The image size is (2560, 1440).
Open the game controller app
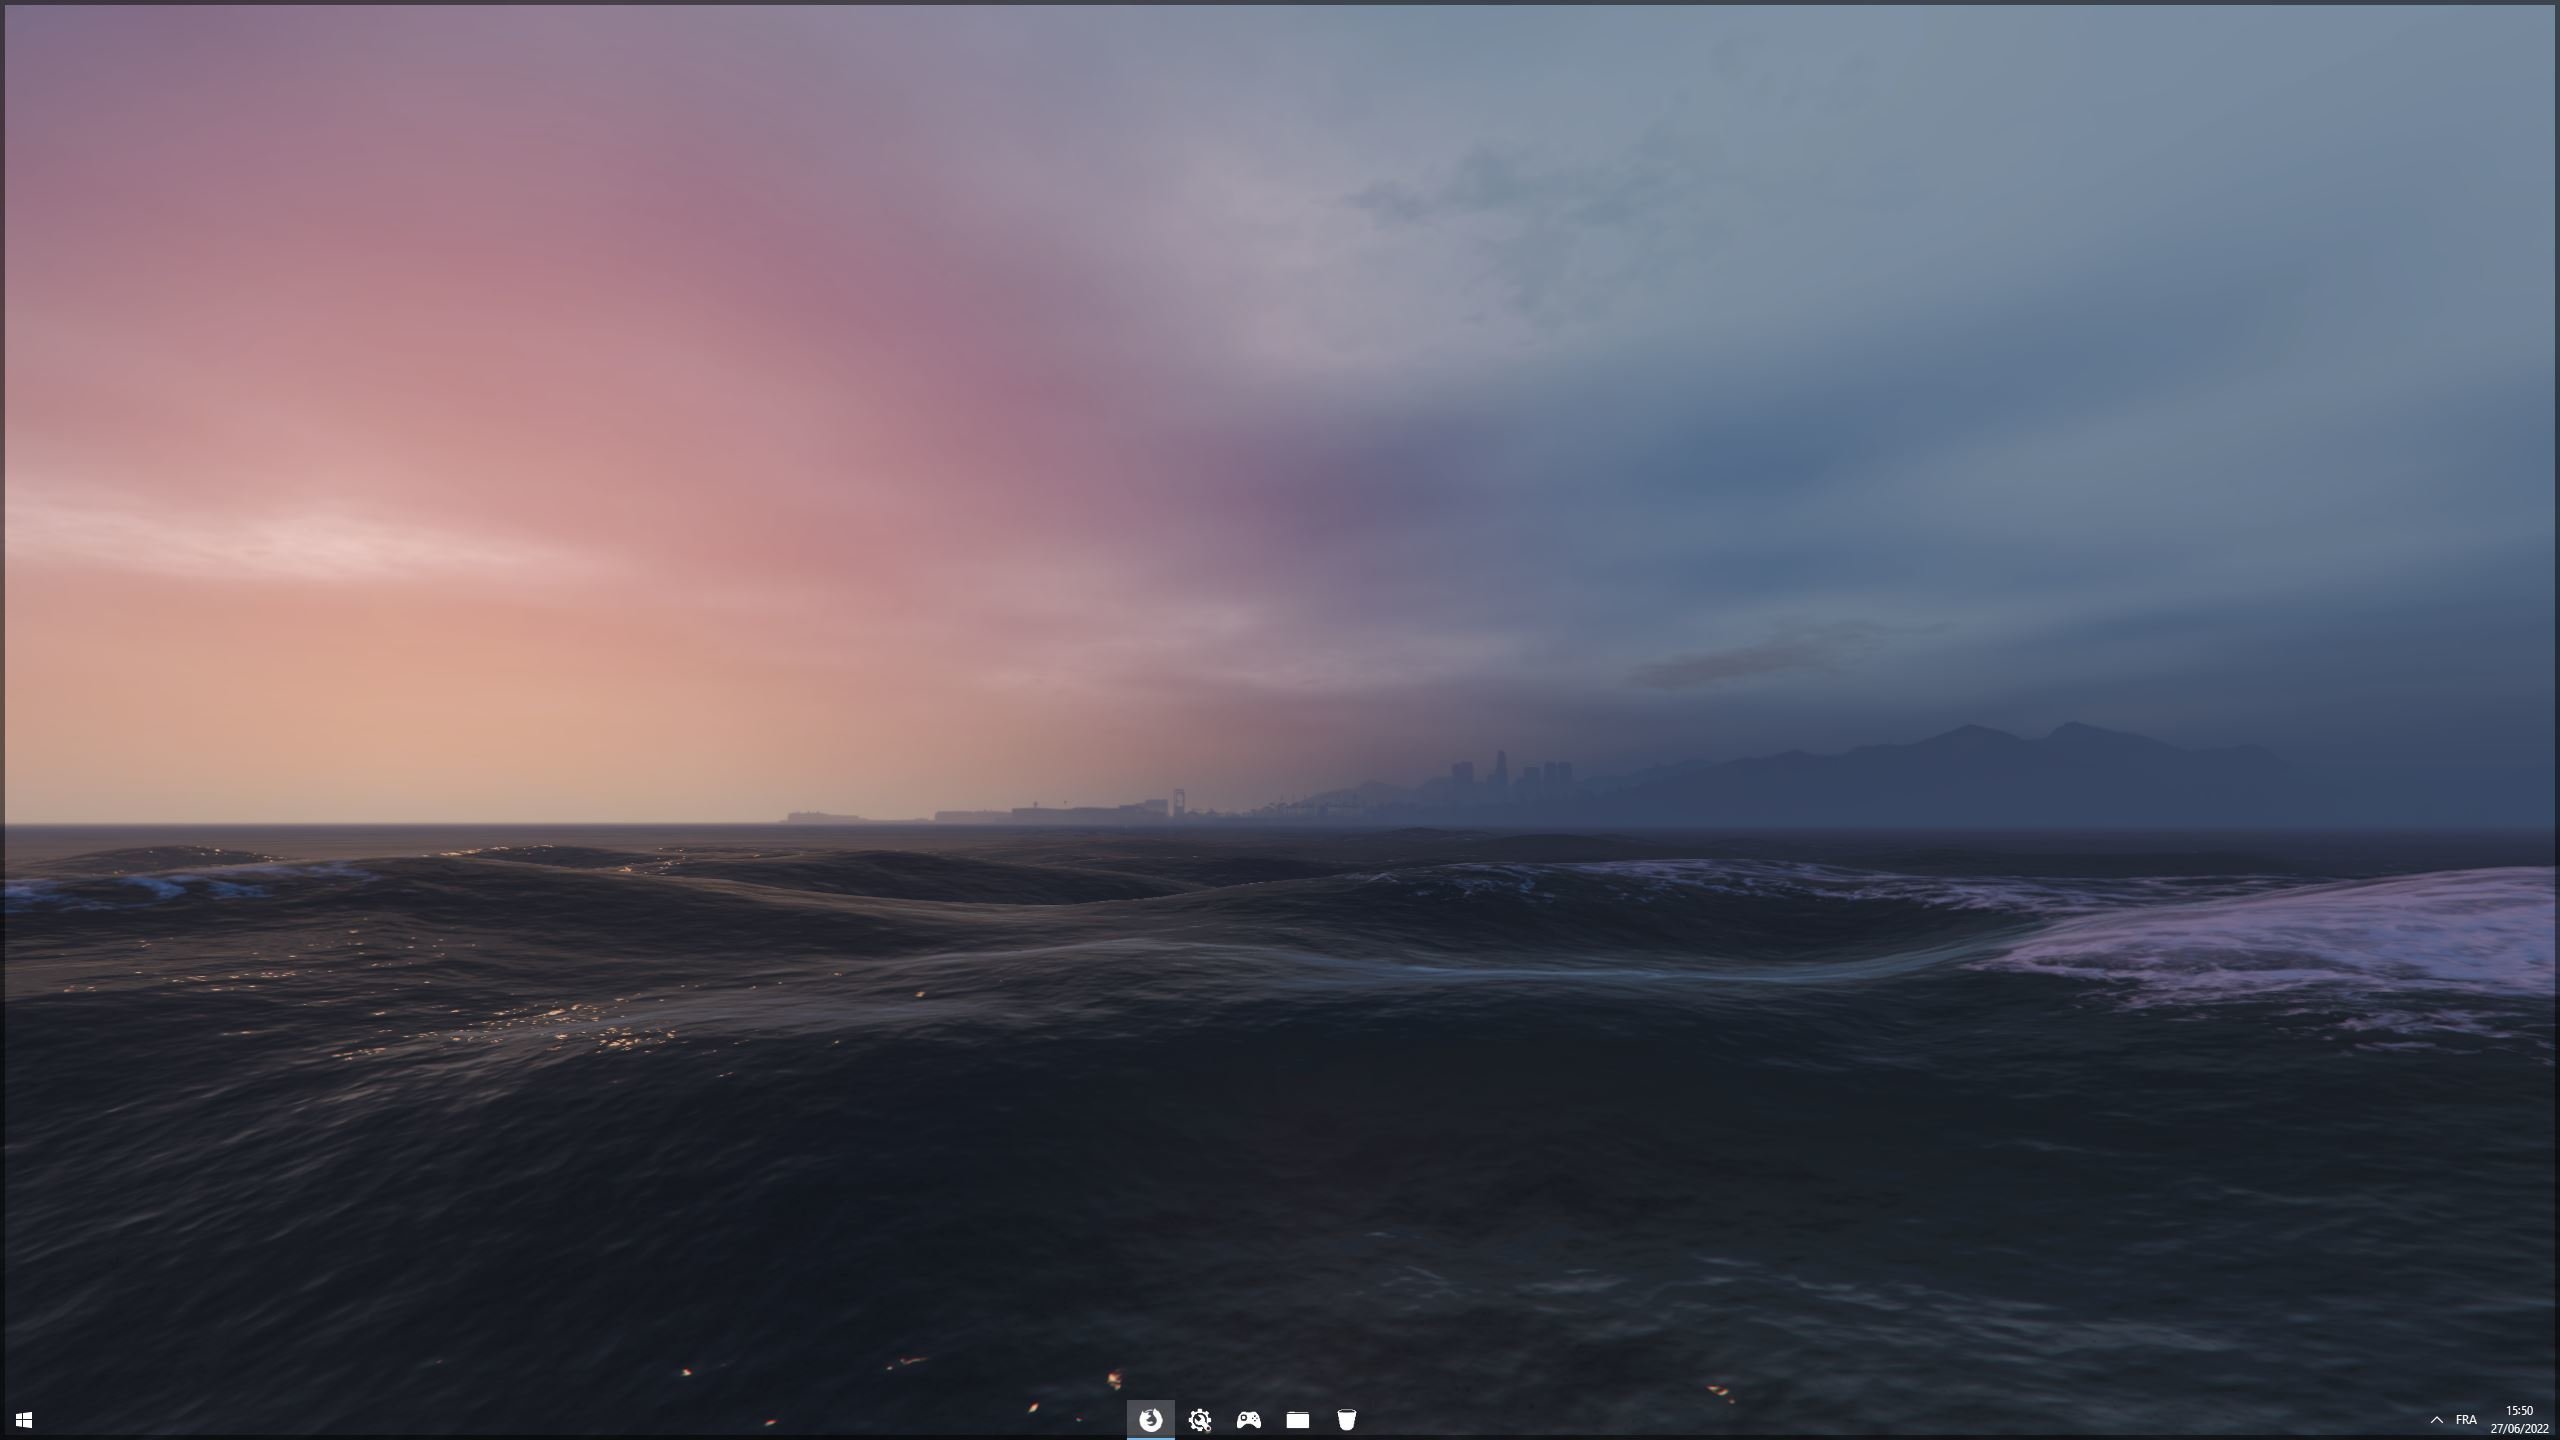pos(1248,1420)
